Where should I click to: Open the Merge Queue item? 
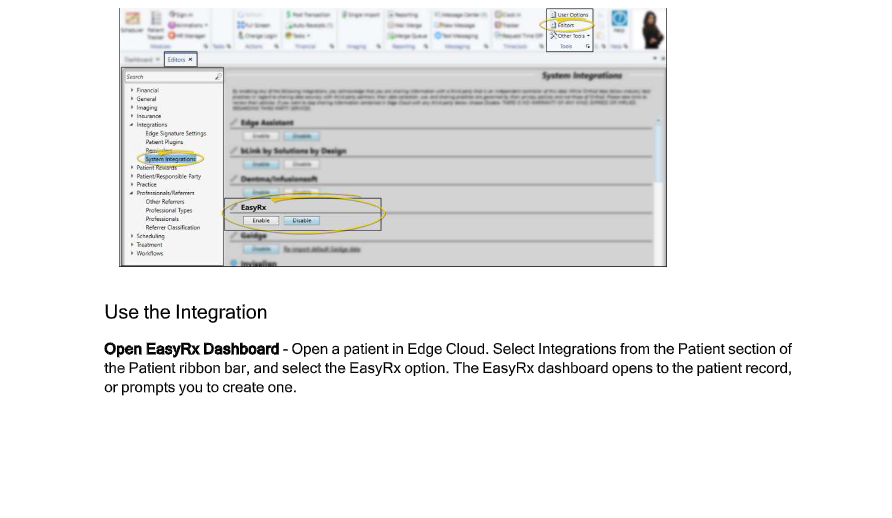(407, 35)
